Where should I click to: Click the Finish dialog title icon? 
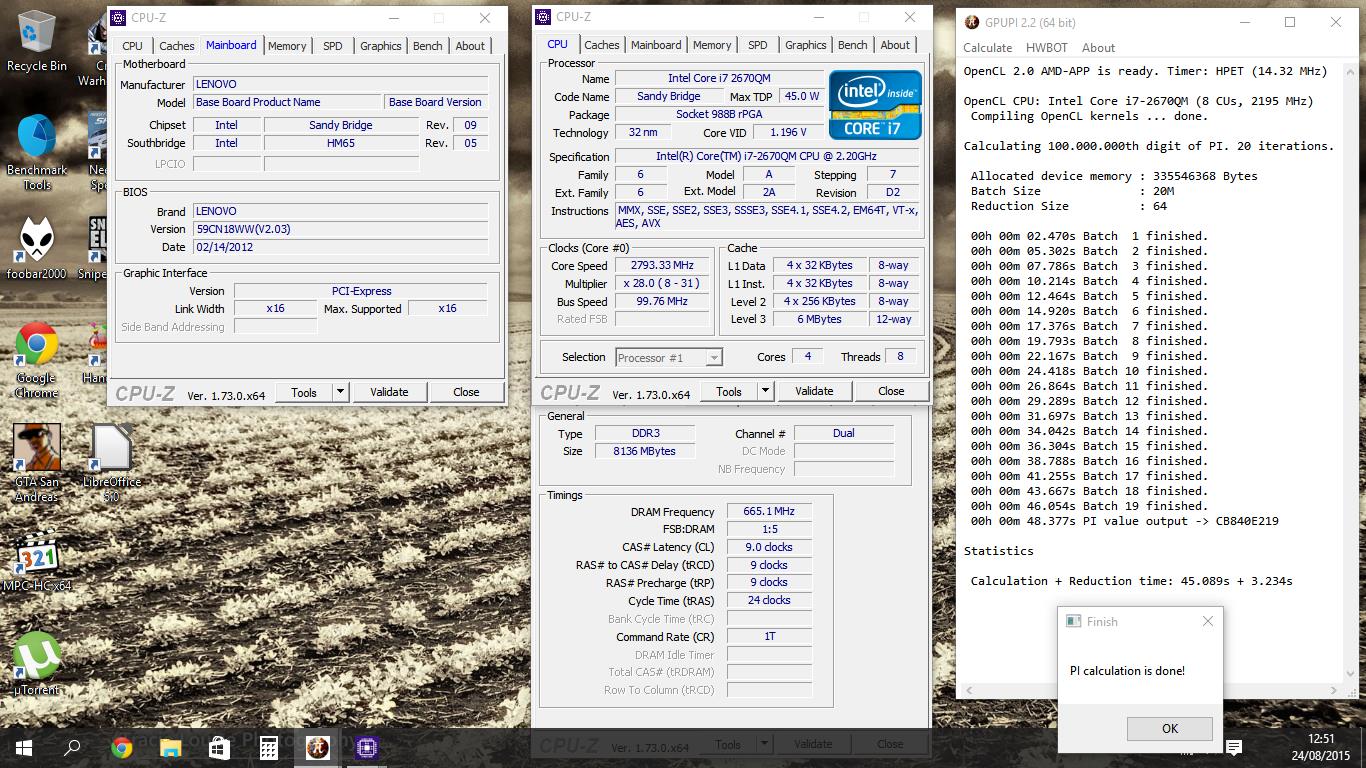coord(1074,621)
